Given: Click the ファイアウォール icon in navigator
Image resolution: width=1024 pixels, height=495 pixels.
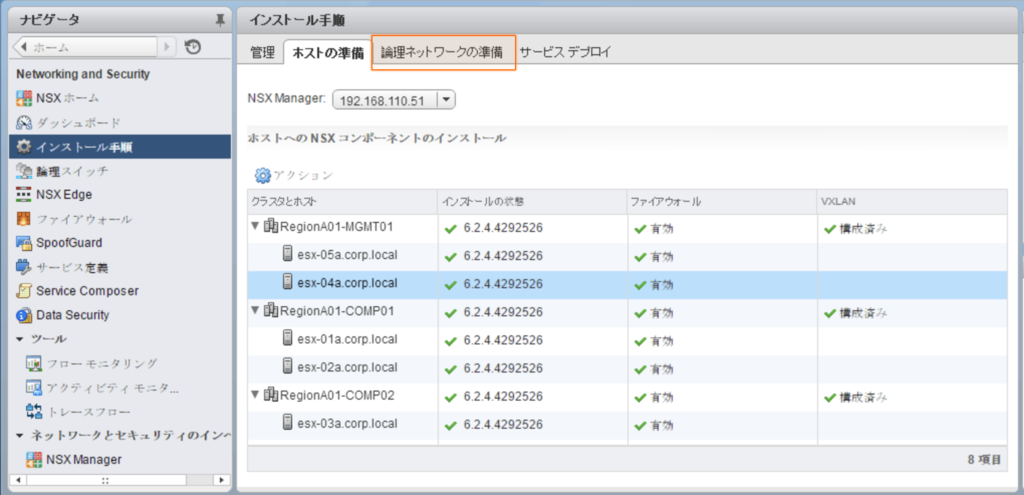Looking at the screenshot, I should [24, 219].
